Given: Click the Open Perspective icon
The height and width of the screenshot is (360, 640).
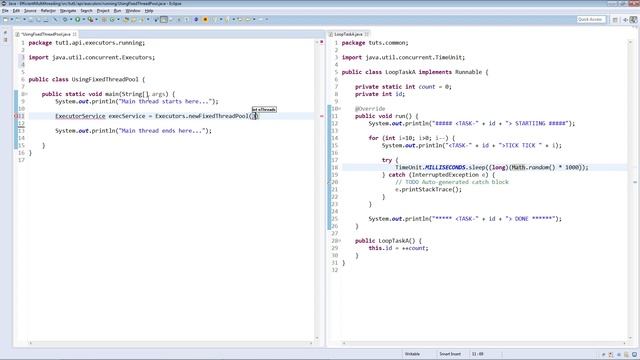Looking at the screenshot, I should [x=615, y=20].
